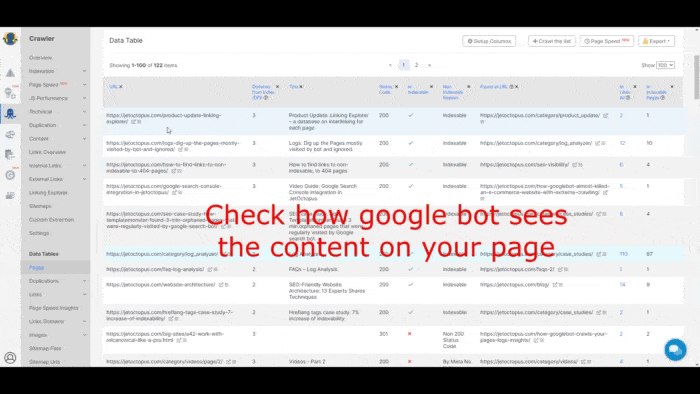Screen dimensions: 700x394
Task: Open the category/log_analyzer URL link in the table
Action: pos(162,254)
